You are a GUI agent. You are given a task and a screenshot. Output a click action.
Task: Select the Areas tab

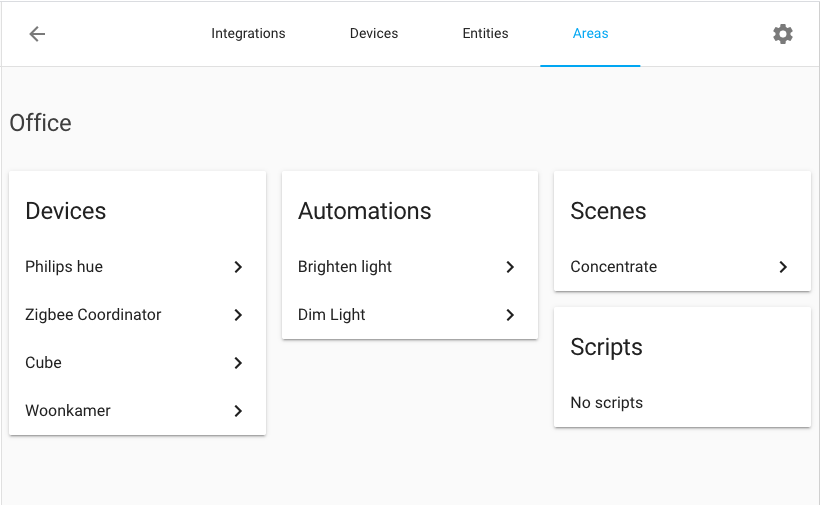590,34
